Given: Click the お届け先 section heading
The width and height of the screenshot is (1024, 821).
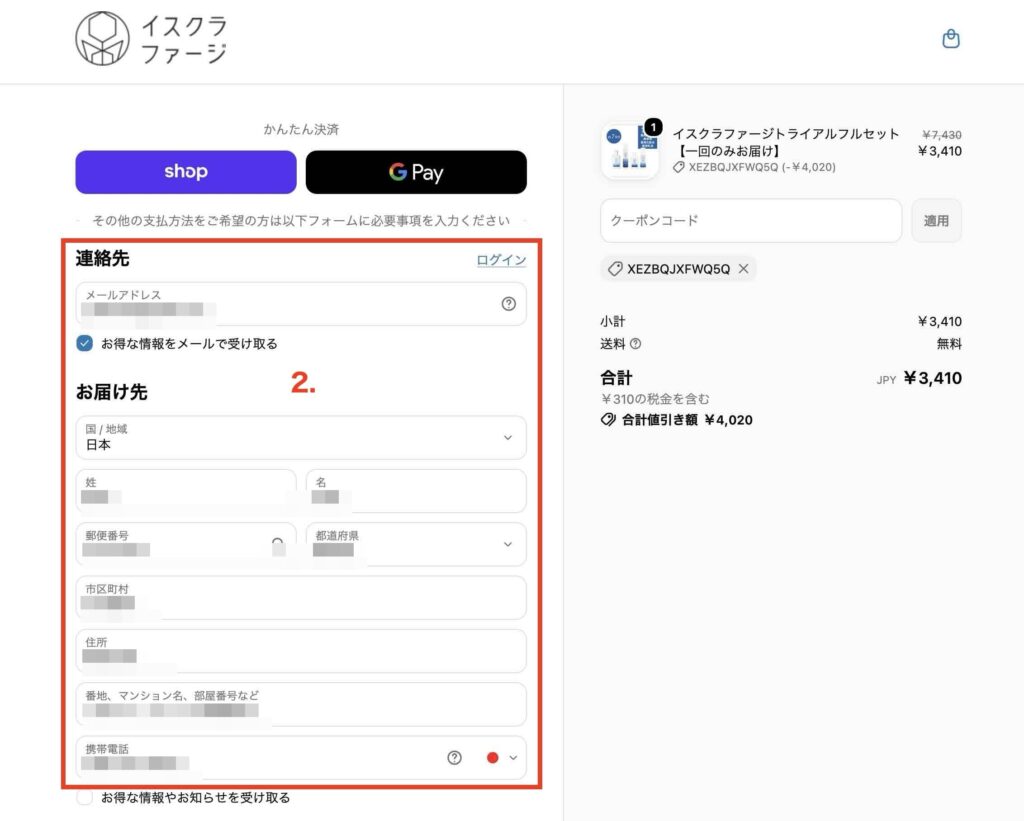Looking at the screenshot, I should tap(112, 392).
